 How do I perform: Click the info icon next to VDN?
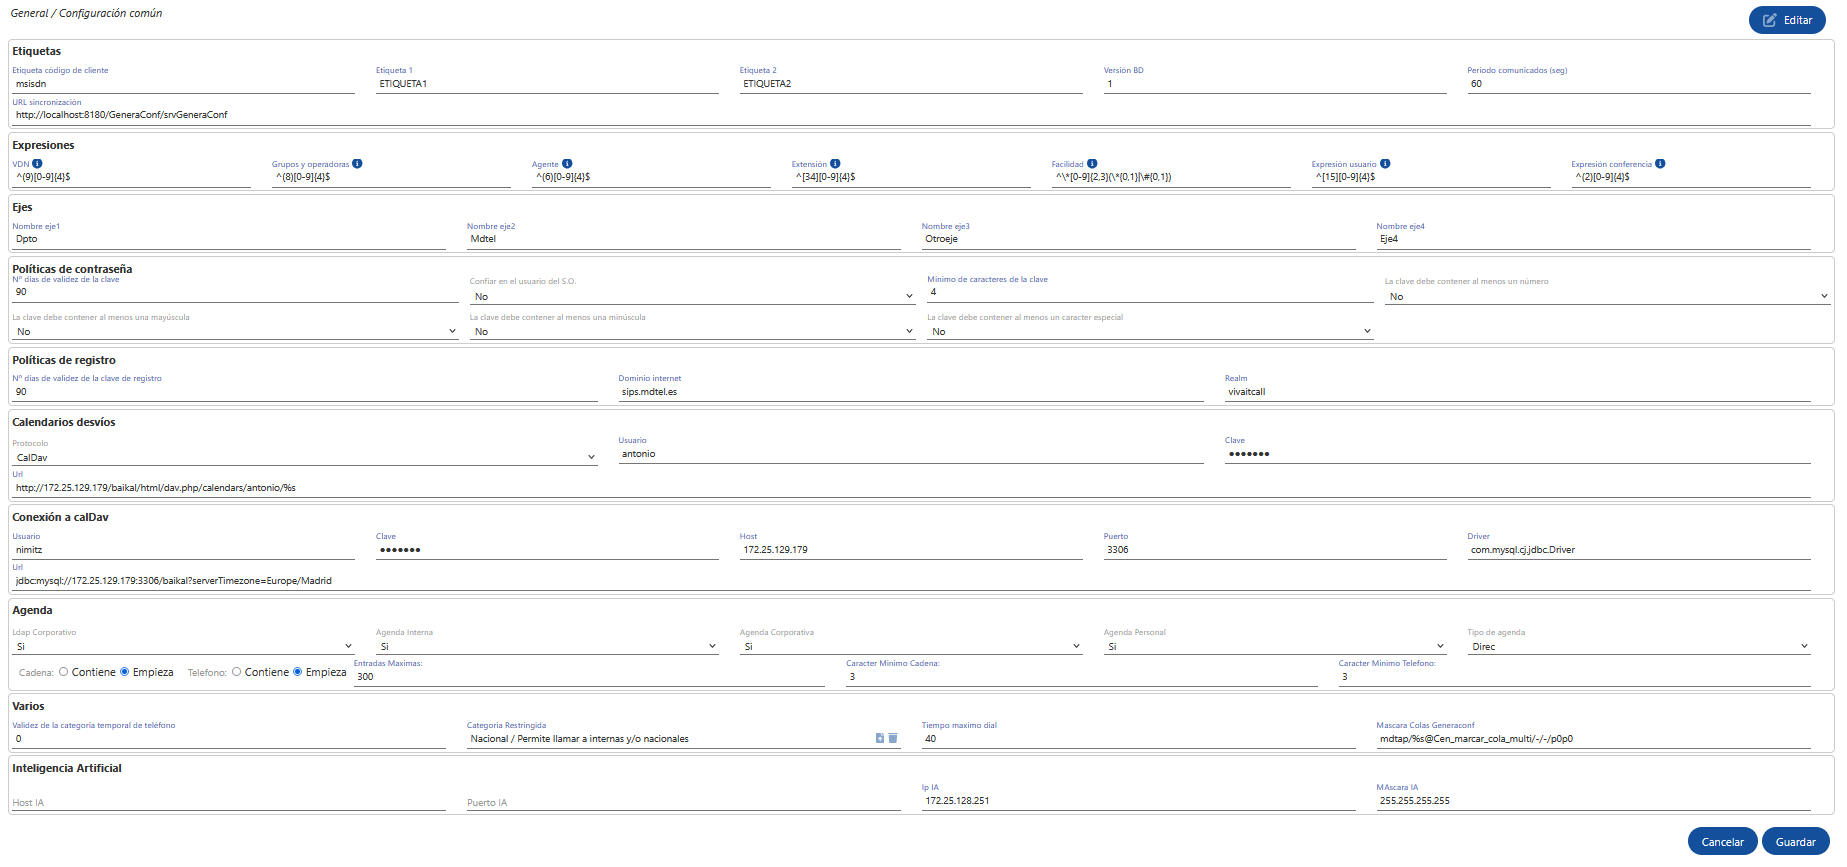point(37,164)
